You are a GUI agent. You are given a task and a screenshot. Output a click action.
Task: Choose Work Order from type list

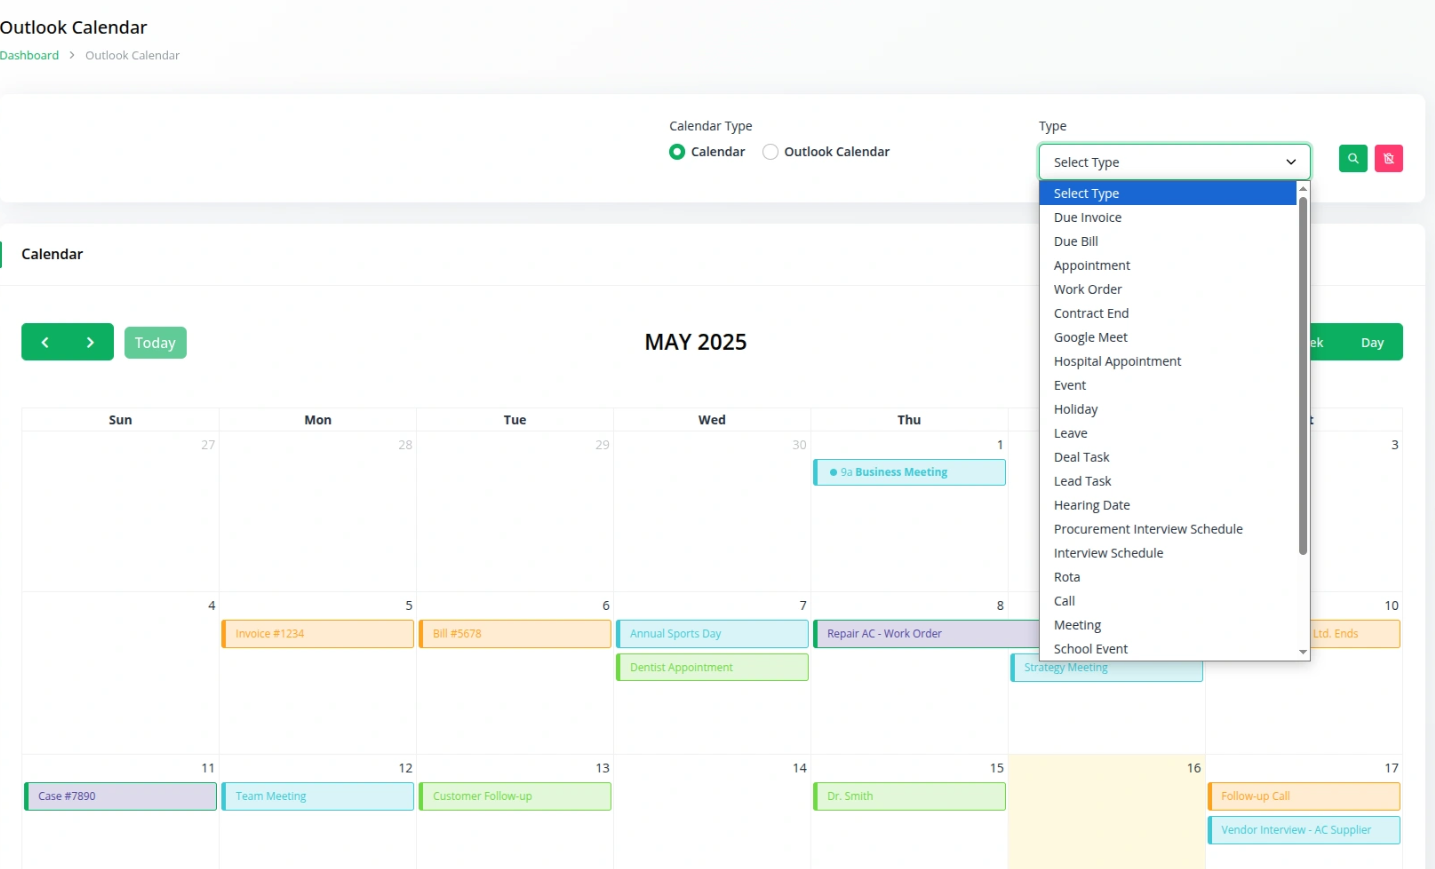click(x=1168, y=289)
